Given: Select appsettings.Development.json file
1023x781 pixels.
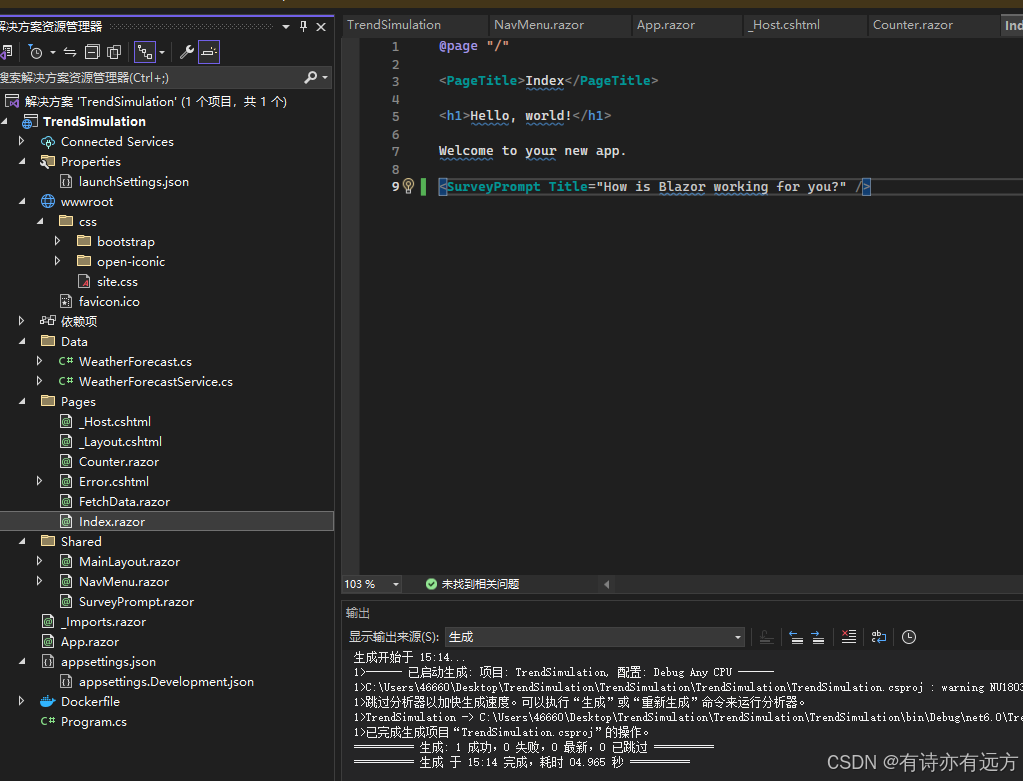Looking at the screenshot, I should point(166,681).
